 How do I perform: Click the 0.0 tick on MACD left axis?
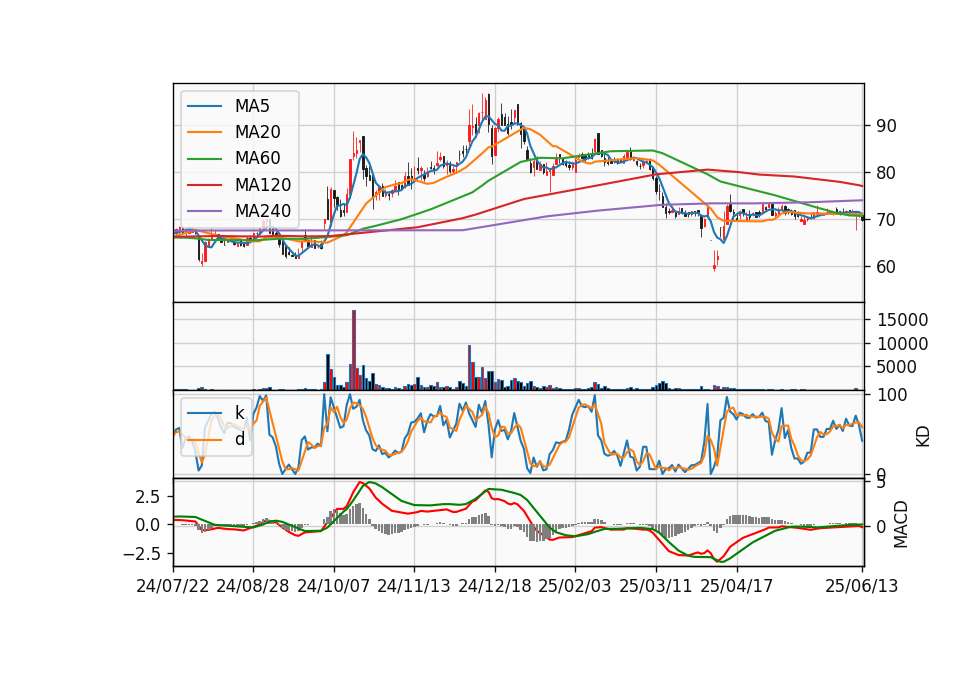coord(148,525)
